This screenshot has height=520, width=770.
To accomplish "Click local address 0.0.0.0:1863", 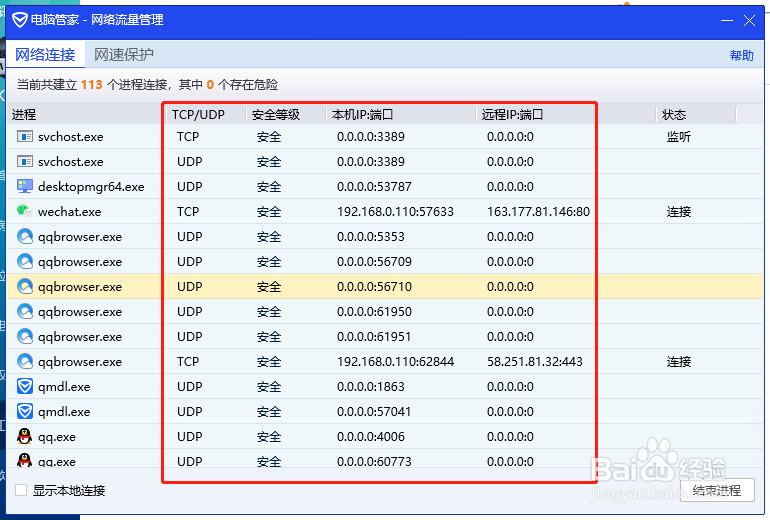I will pos(371,387).
